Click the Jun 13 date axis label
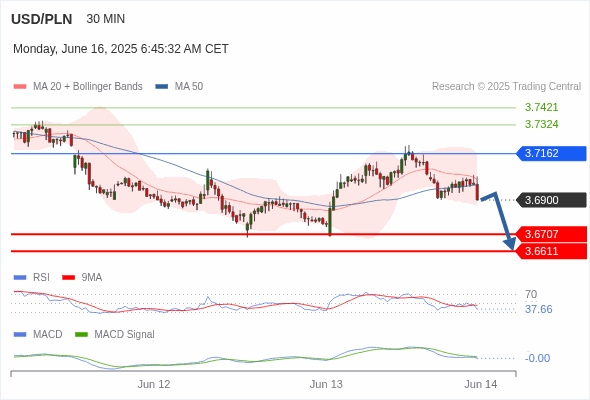The image size is (590, 400). pos(326,384)
